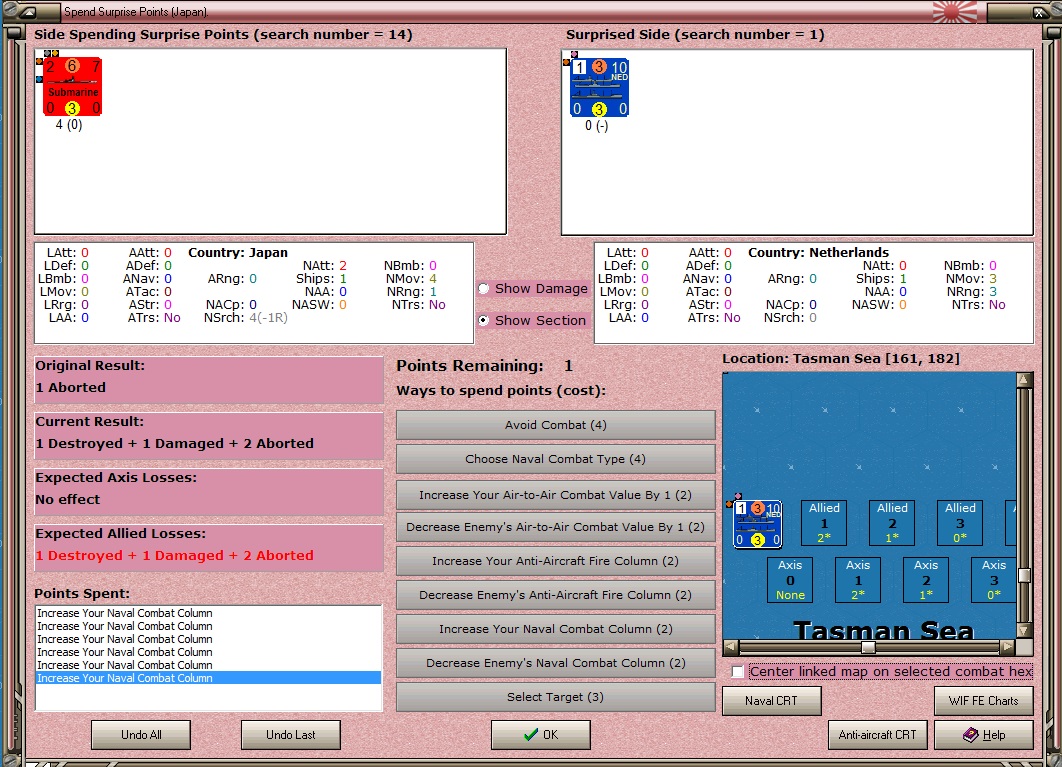Click Axis 3 sea box

pos(994,580)
